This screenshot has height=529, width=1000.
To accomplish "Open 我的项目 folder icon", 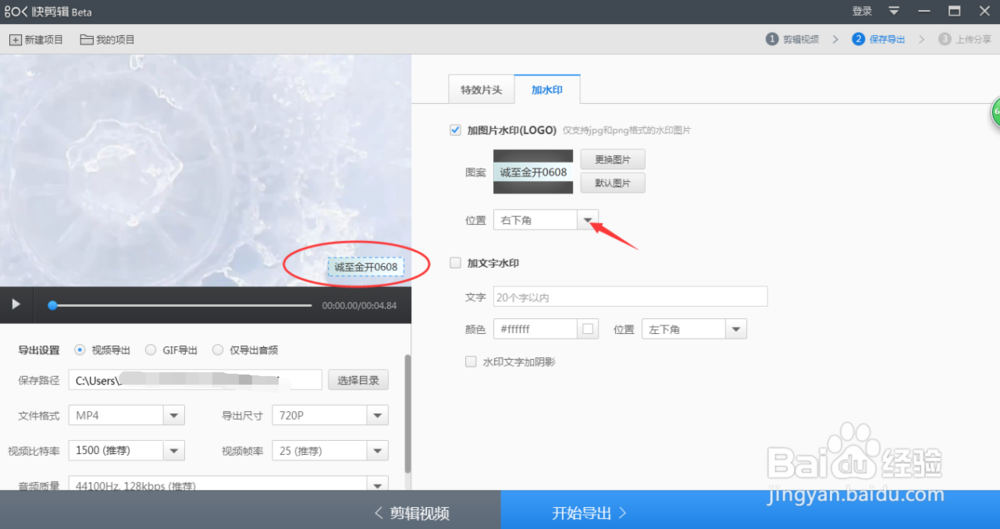I will coord(87,40).
